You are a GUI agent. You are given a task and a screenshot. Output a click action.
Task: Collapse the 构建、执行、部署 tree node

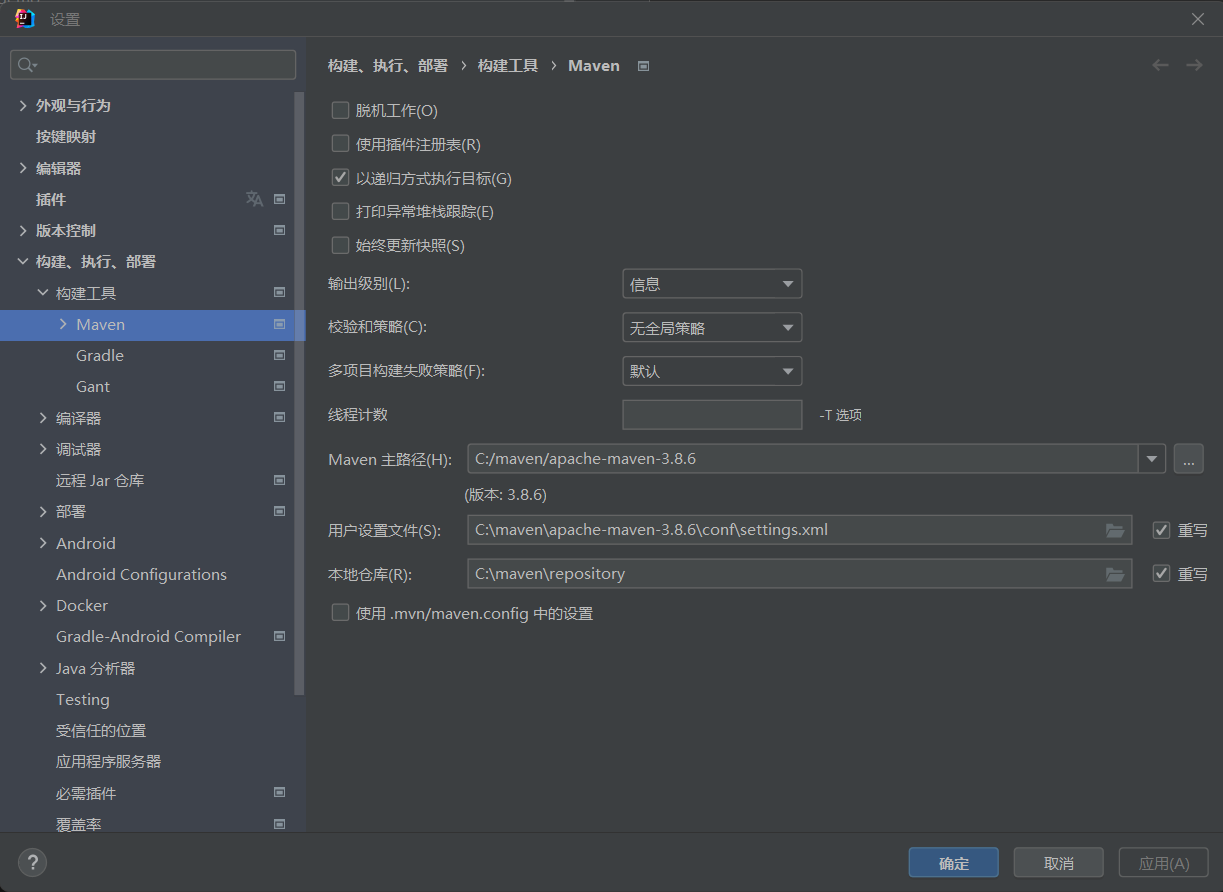[x=23, y=262]
